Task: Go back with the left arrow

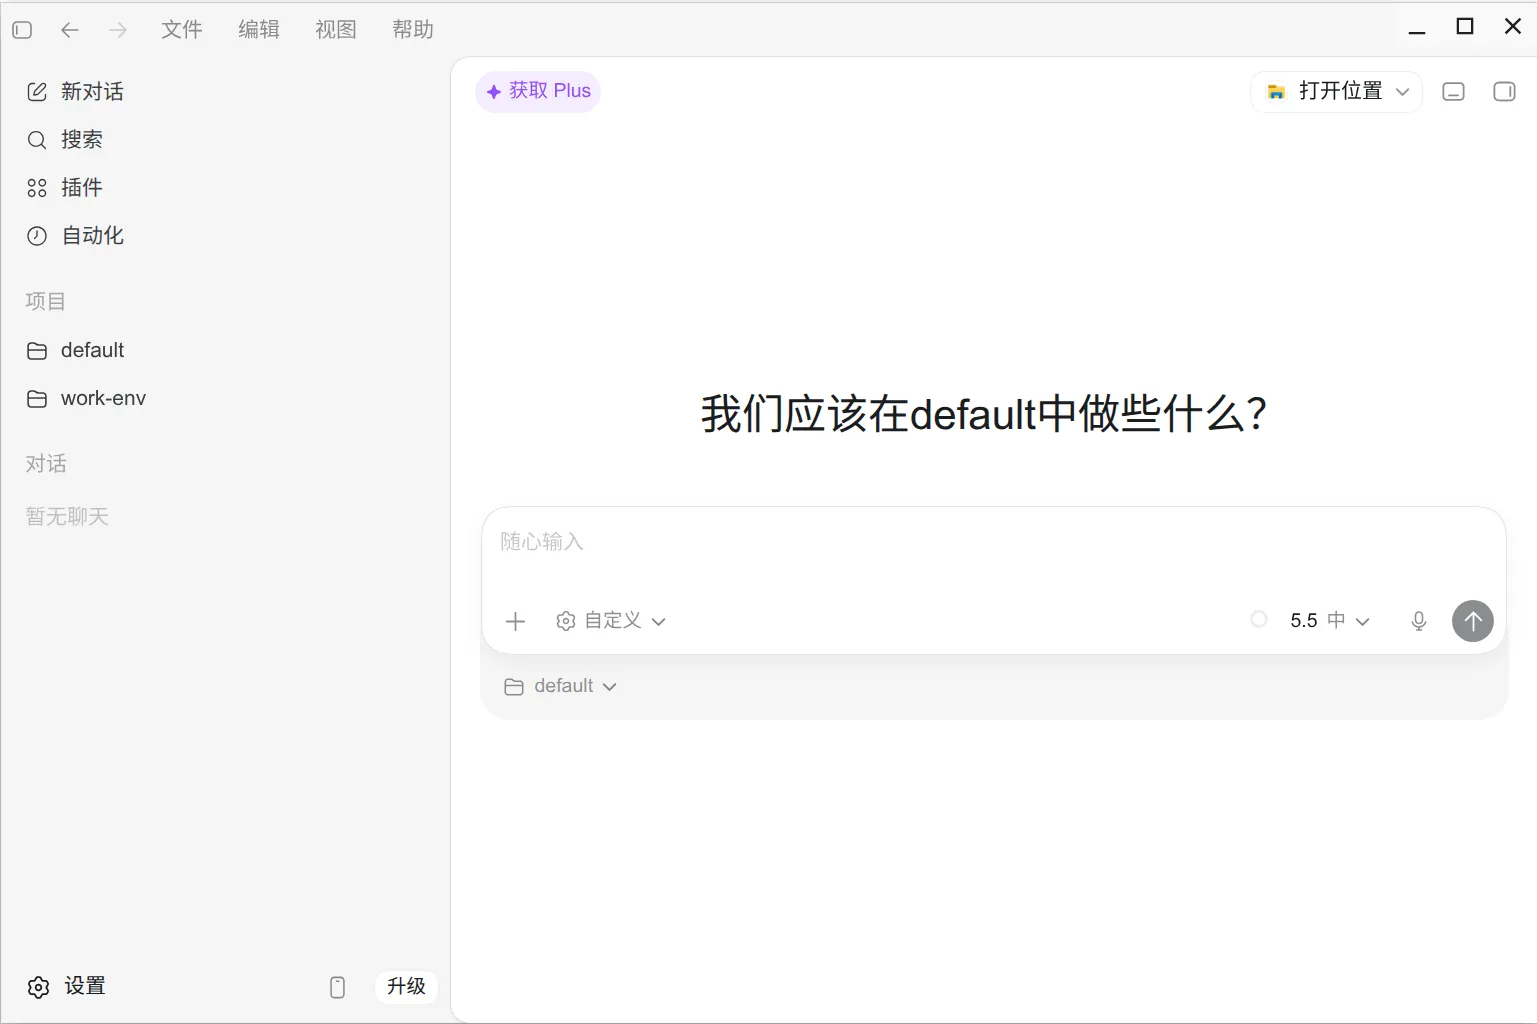Action: 70,30
